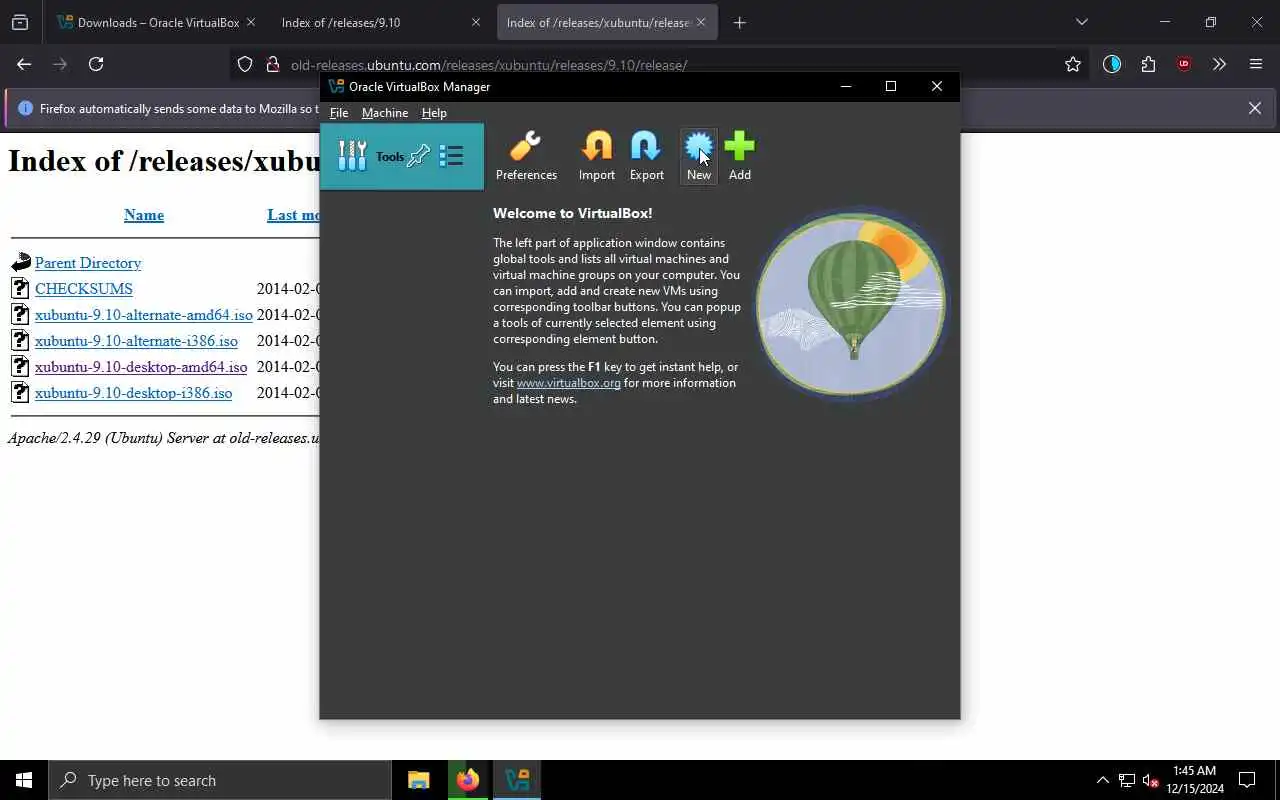Show more toolbar tools chevron
This screenshot has width=1280, height=800.
pos(1219,64)
